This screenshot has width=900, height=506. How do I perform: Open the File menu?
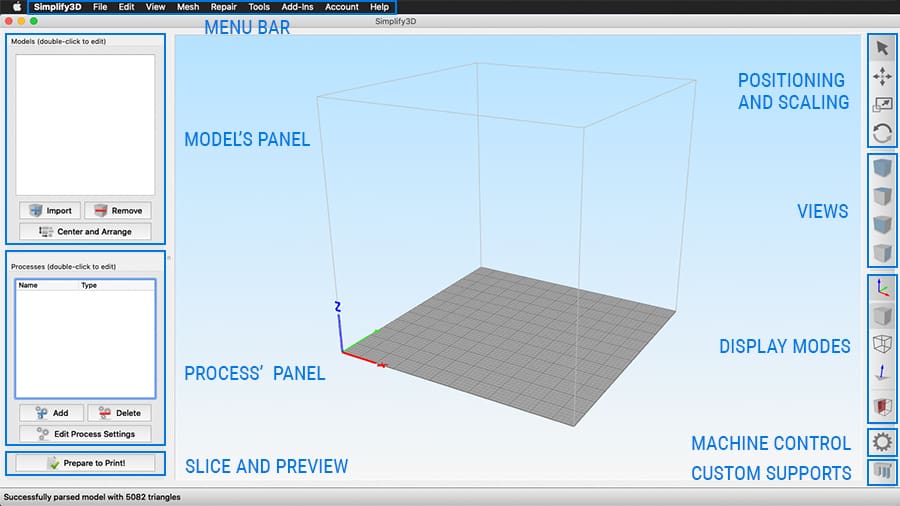tap(100, 7)
